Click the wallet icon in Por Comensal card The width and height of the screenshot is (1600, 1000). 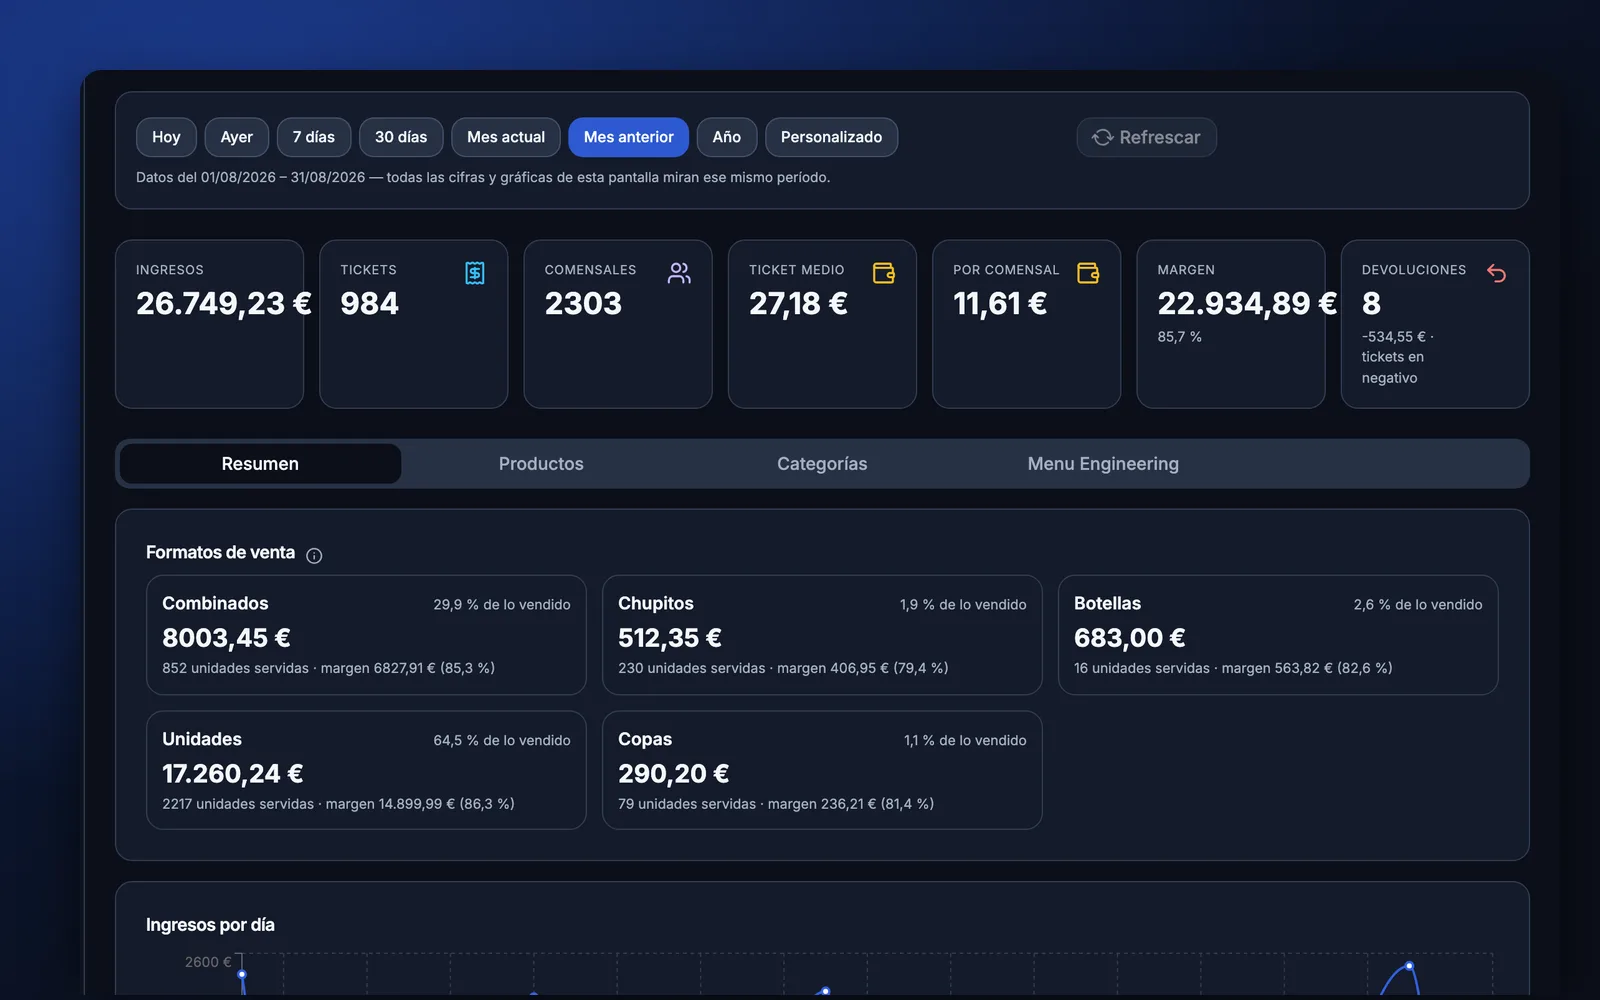point(1088,273)
